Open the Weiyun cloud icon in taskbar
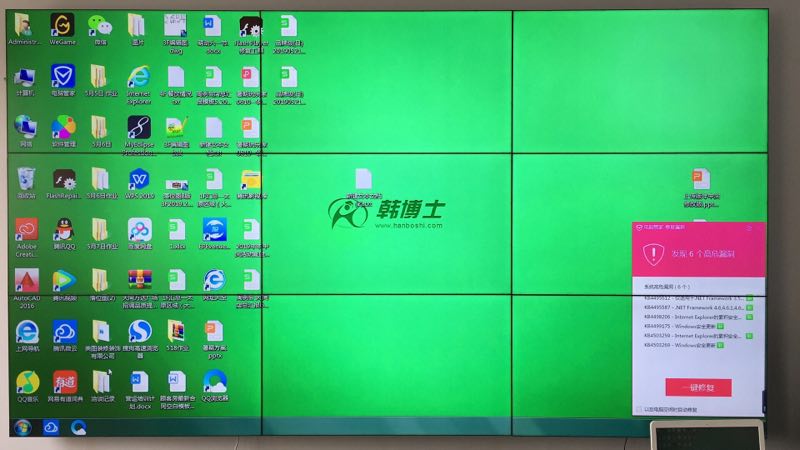The width and height of the screenshot is (800, 450). 51,427
